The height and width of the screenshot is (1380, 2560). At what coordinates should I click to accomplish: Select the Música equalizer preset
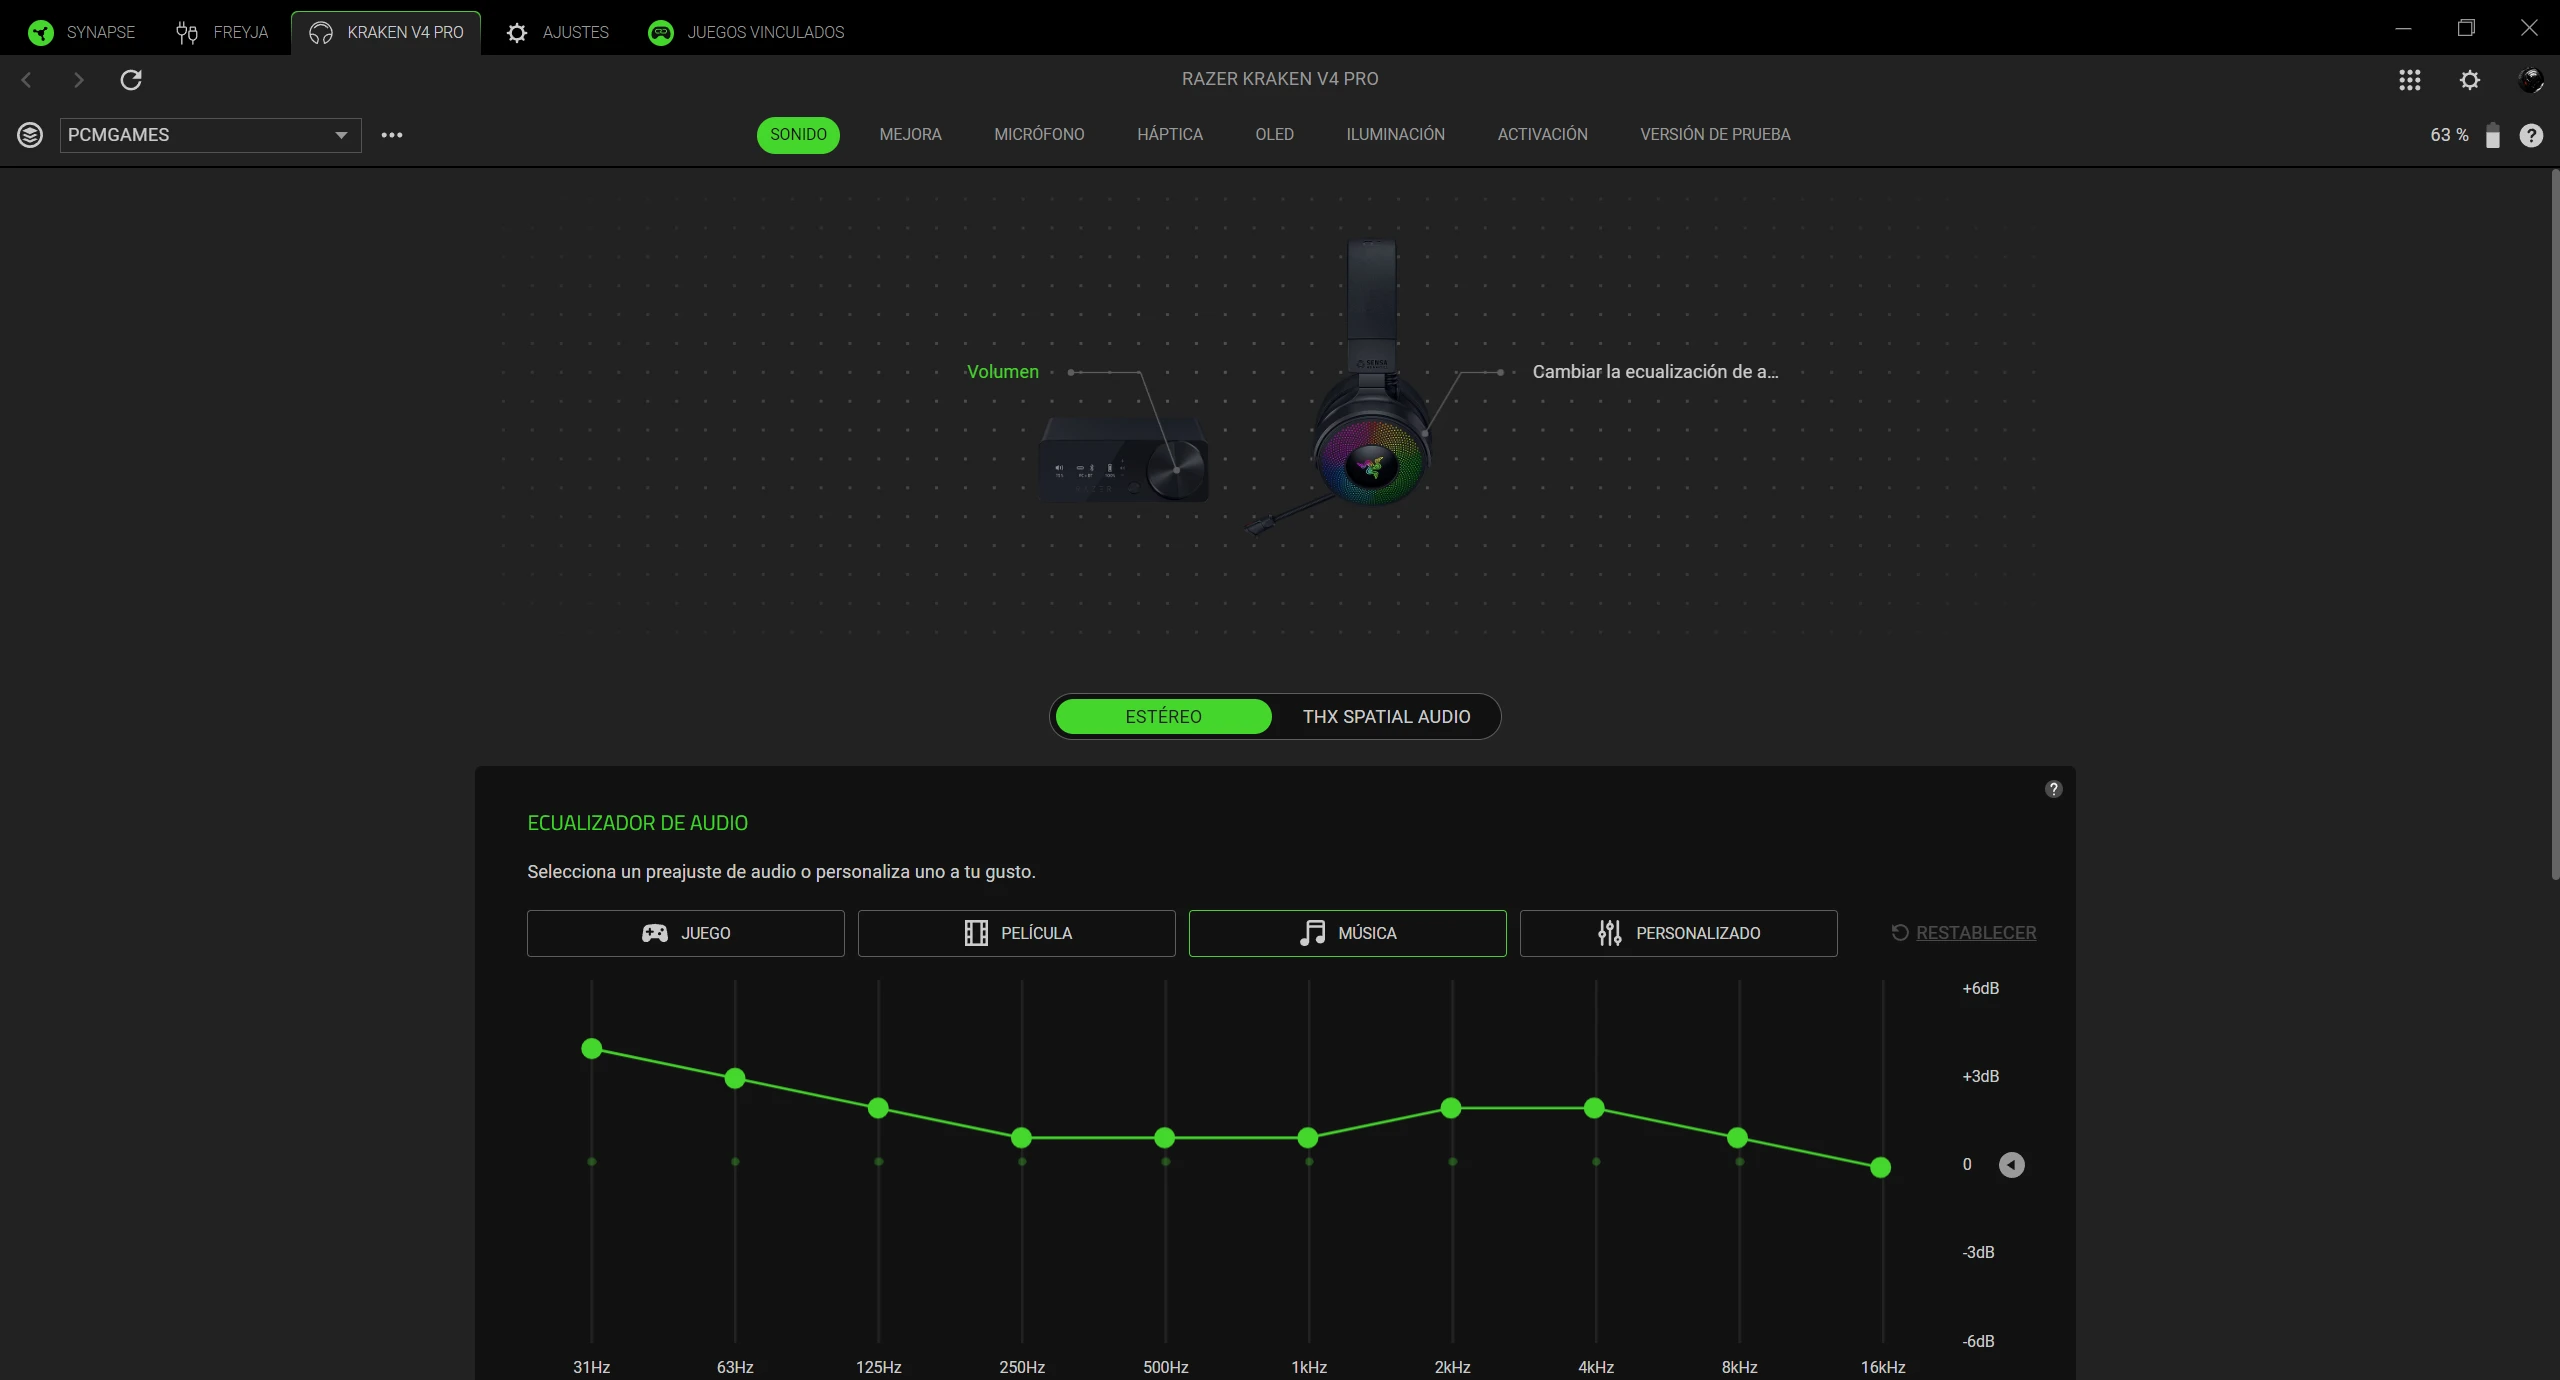click(1348, 933)
